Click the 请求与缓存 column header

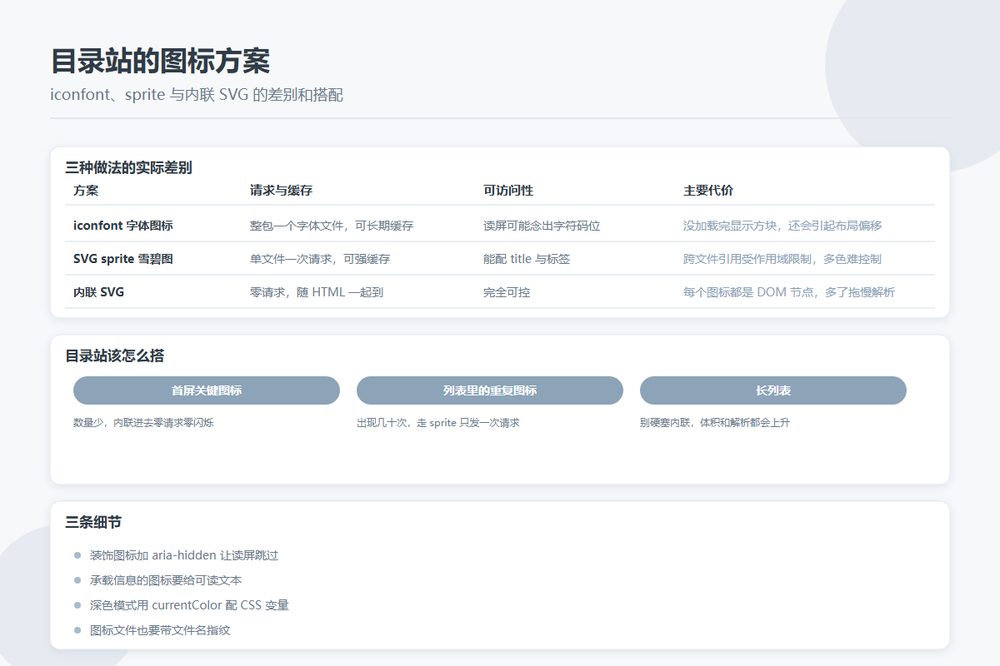(281, 191)
